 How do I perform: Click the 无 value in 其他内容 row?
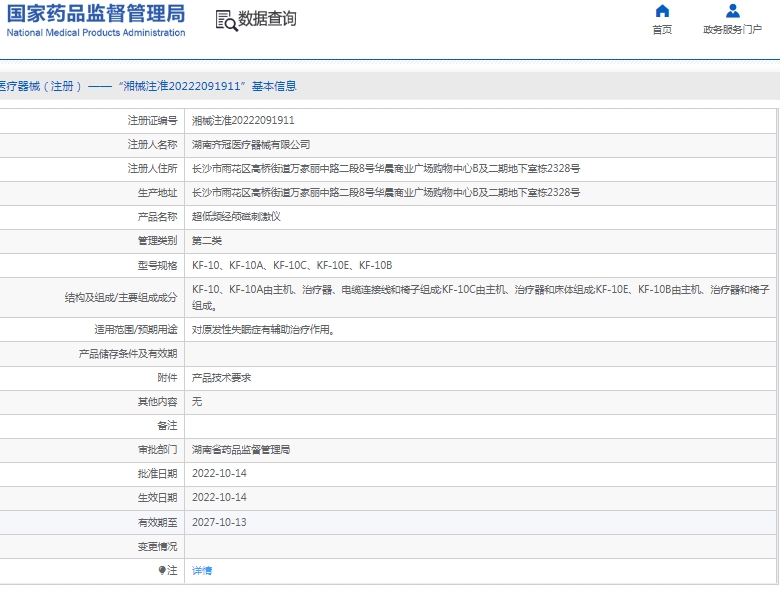(197, 401)
